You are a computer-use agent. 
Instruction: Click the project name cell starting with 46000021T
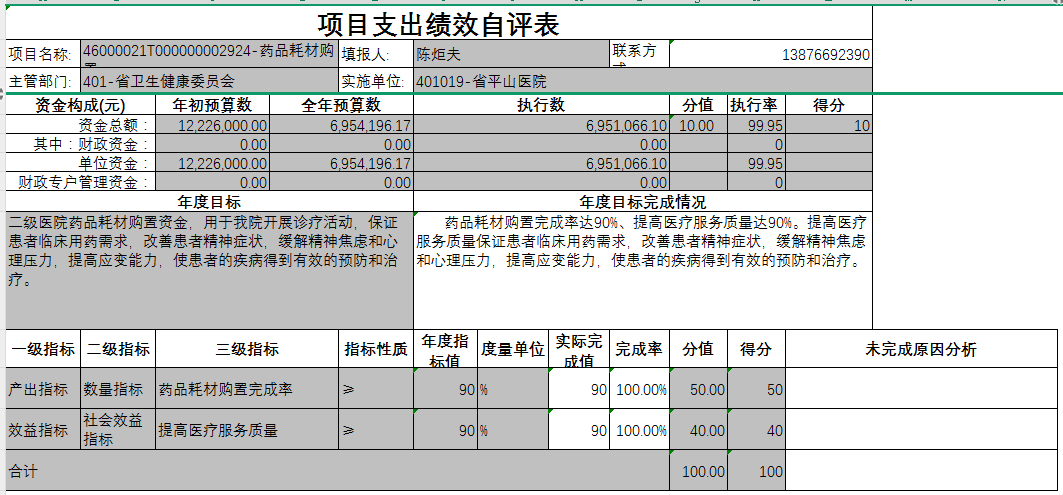(x=208, y=54)
